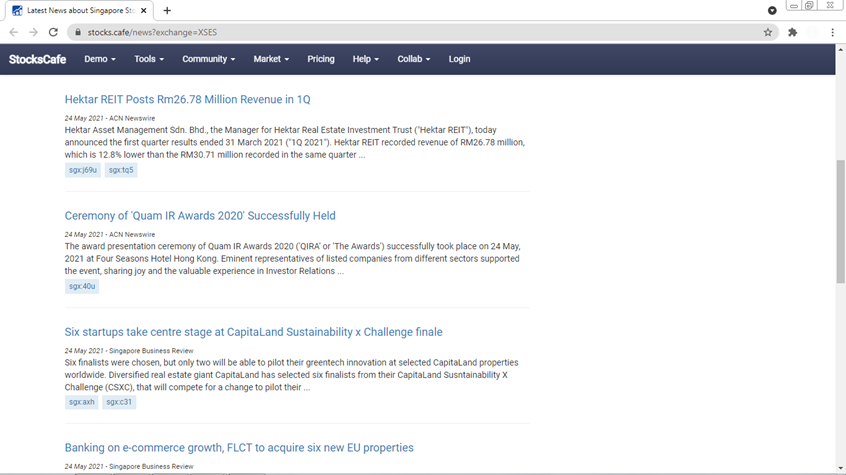
Task: Click the scrollbar up arrow
Action: (841, 49)
